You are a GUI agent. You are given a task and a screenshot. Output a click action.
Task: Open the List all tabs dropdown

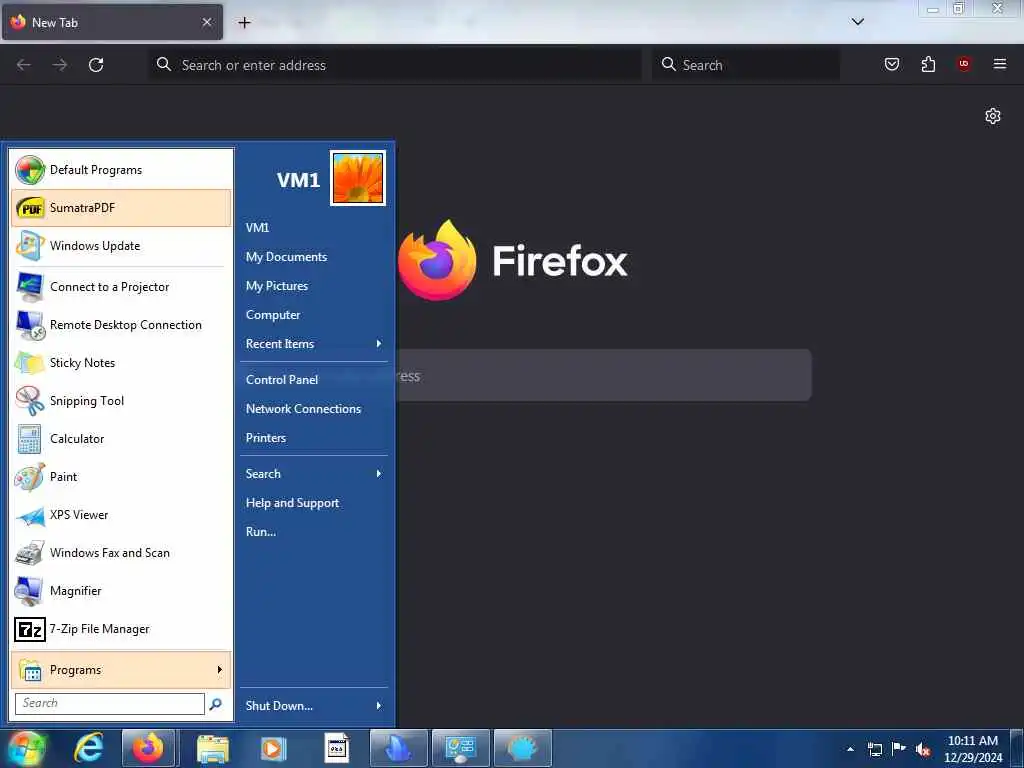tap(858, 22)
